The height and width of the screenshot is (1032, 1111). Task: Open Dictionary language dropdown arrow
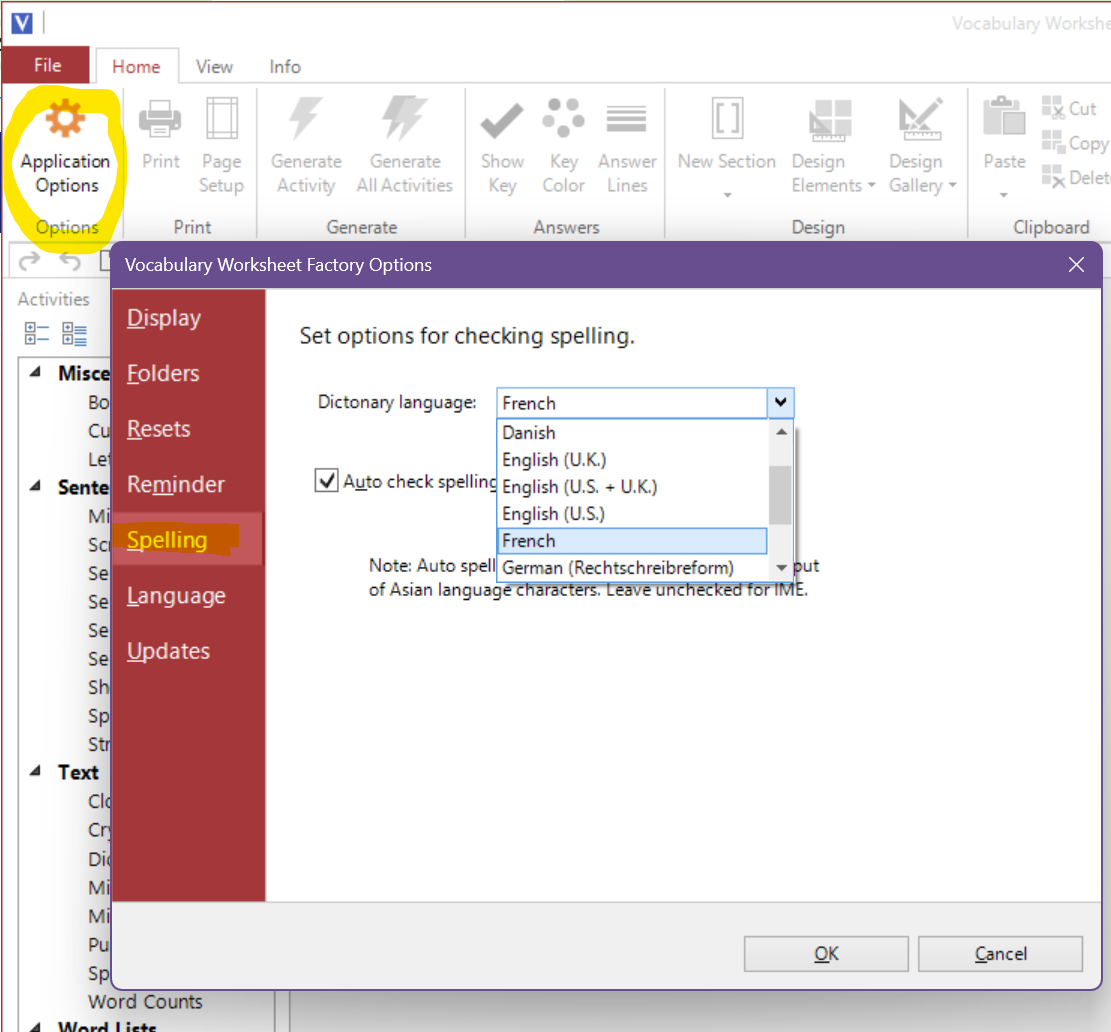pos(780,402)
